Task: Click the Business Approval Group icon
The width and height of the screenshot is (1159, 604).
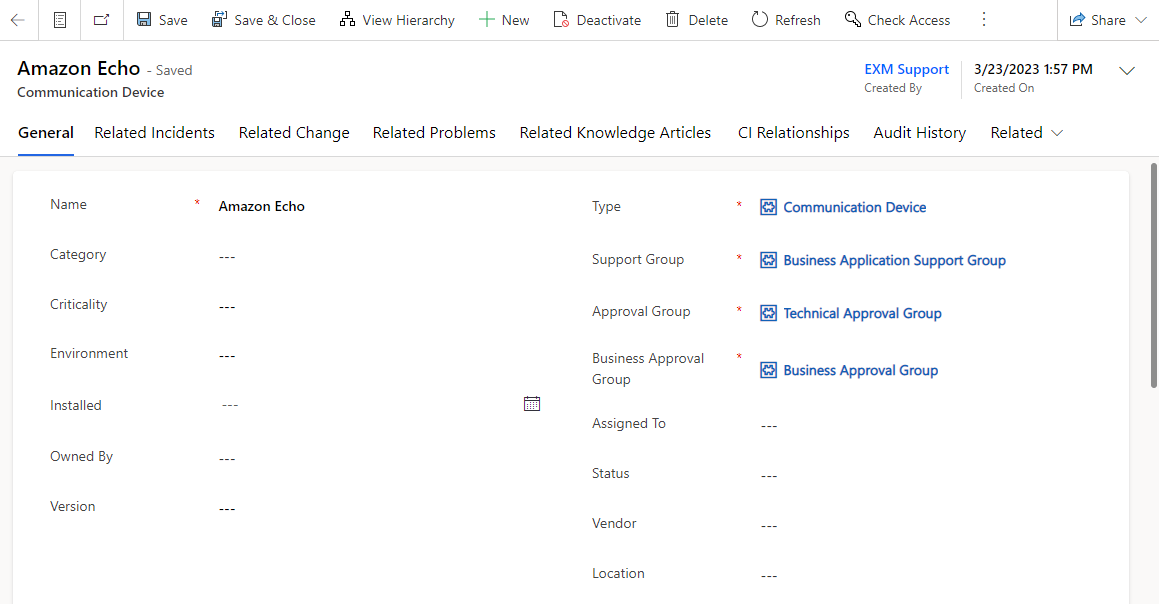Action: point(769,370)
